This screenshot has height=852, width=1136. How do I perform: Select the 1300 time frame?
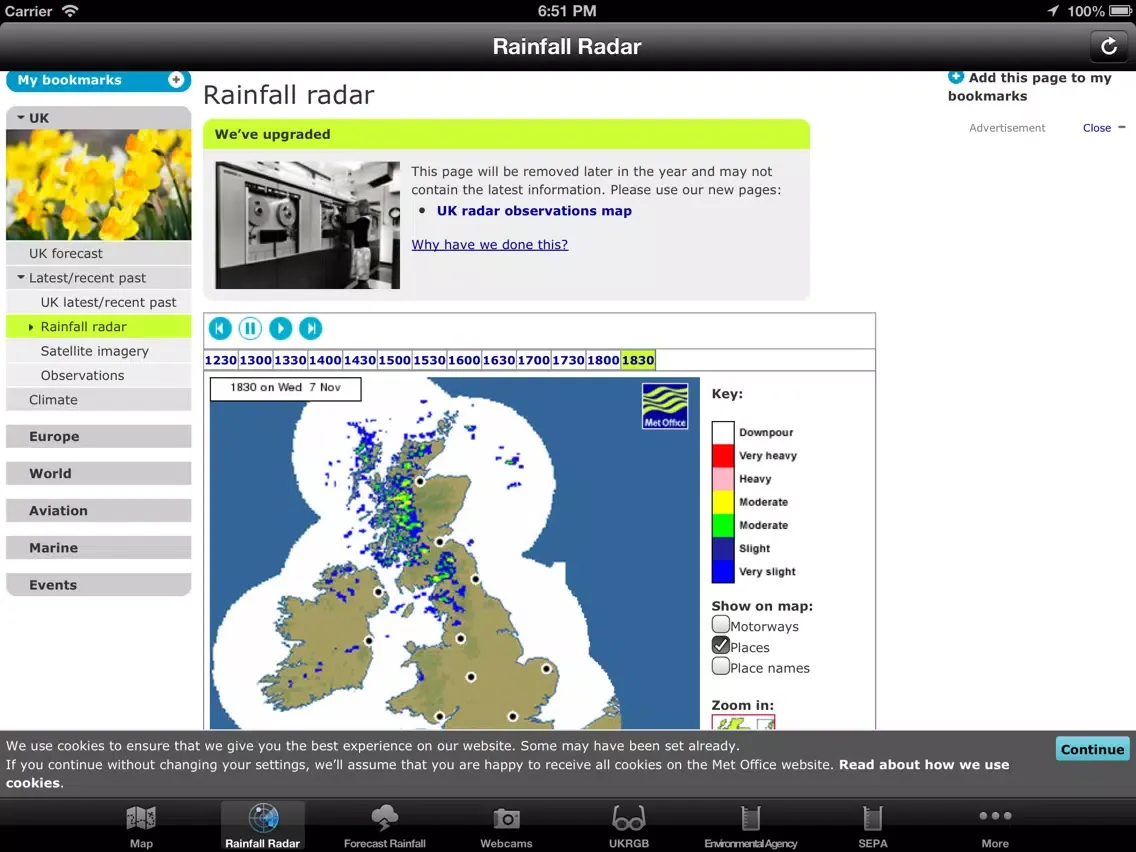pyautogui.click(x=256, y=360)
